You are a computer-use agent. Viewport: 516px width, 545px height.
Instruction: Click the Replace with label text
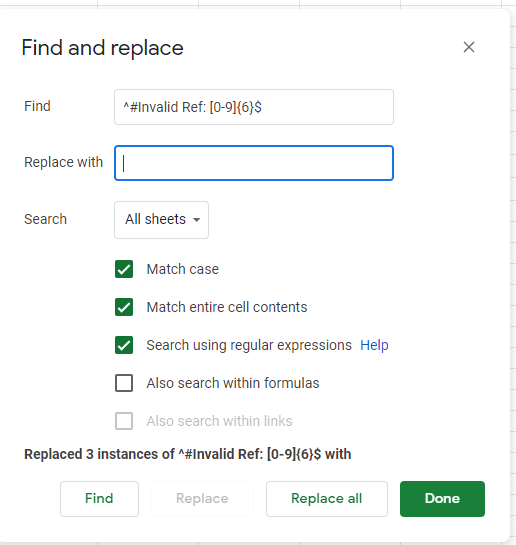(64, 162)
